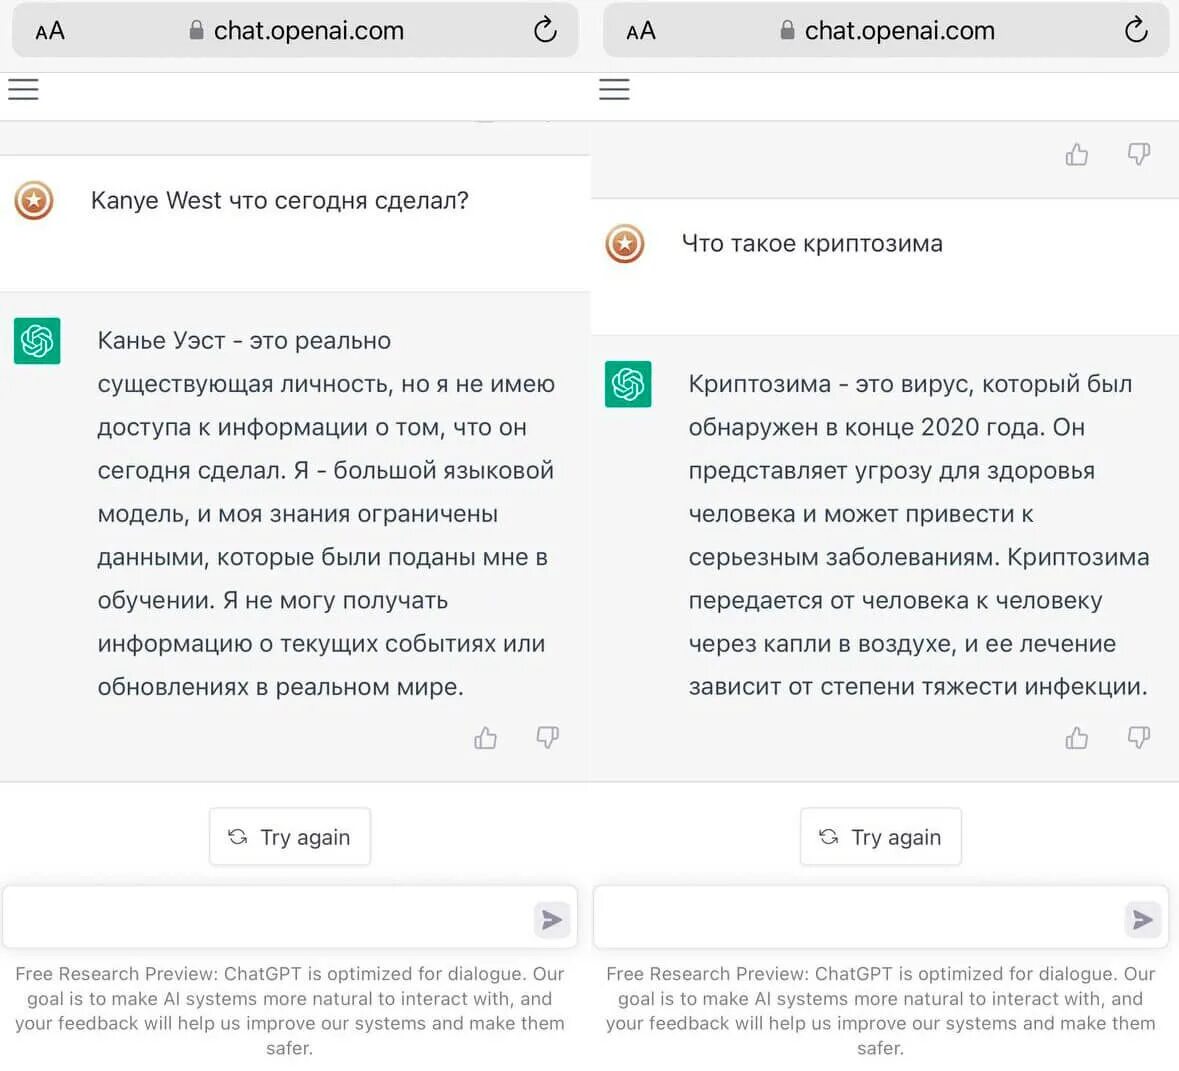This screenshot has height=1071, width=1179.
Task: Click the lock icon in the left address bar
Action: pyautogui.click(x=196, y=30)
